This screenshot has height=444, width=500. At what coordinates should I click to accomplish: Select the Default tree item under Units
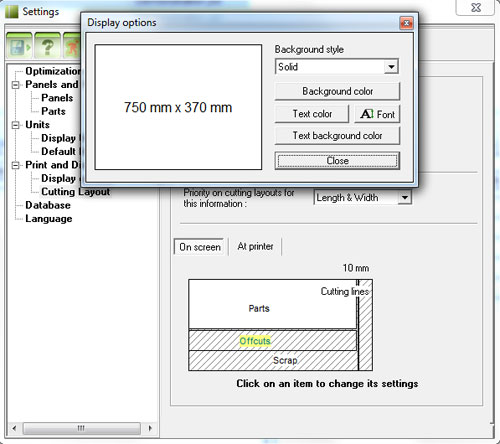point(59,151)
